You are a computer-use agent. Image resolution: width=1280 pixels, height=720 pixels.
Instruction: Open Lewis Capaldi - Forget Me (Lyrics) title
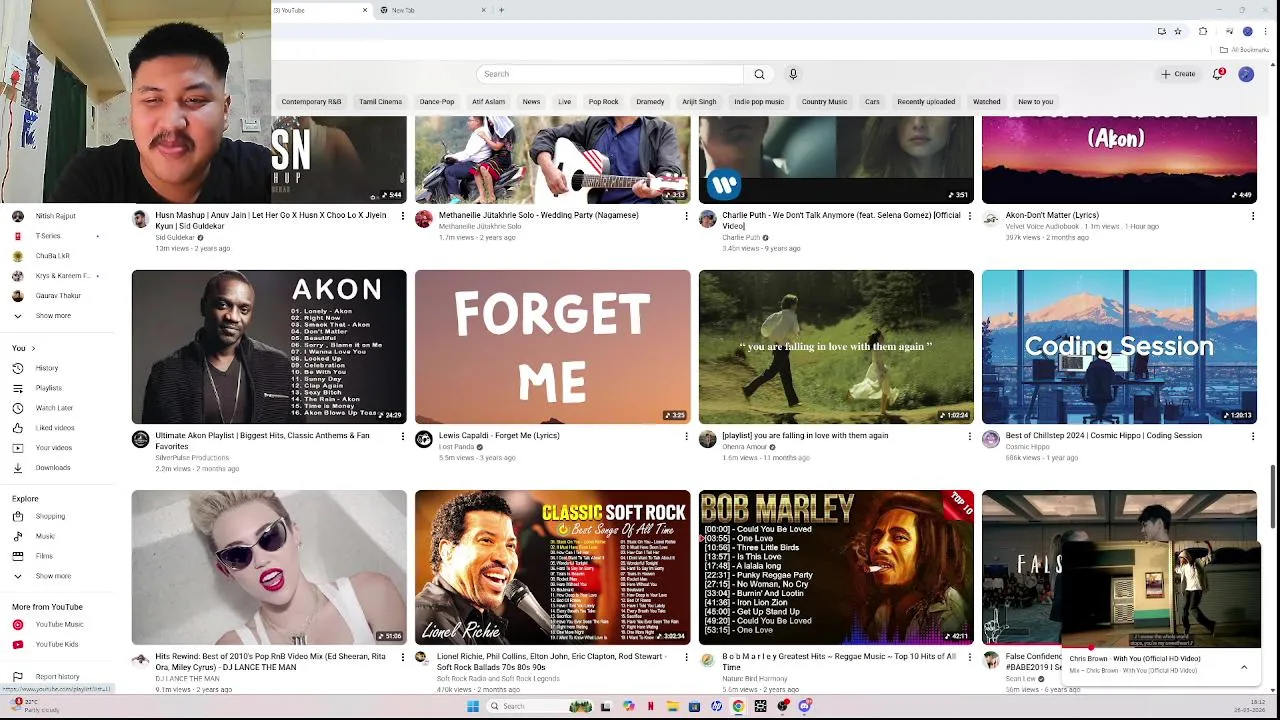coord(498,436)
